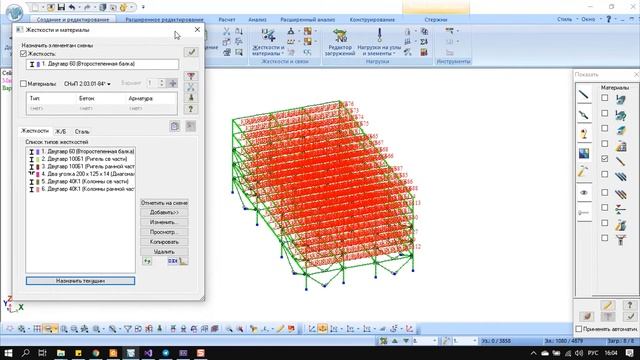Click the pencil redraw icon in Показать panel
This screenshot has height=360, width=640.
pyautogui.click(x=607, y=305)
